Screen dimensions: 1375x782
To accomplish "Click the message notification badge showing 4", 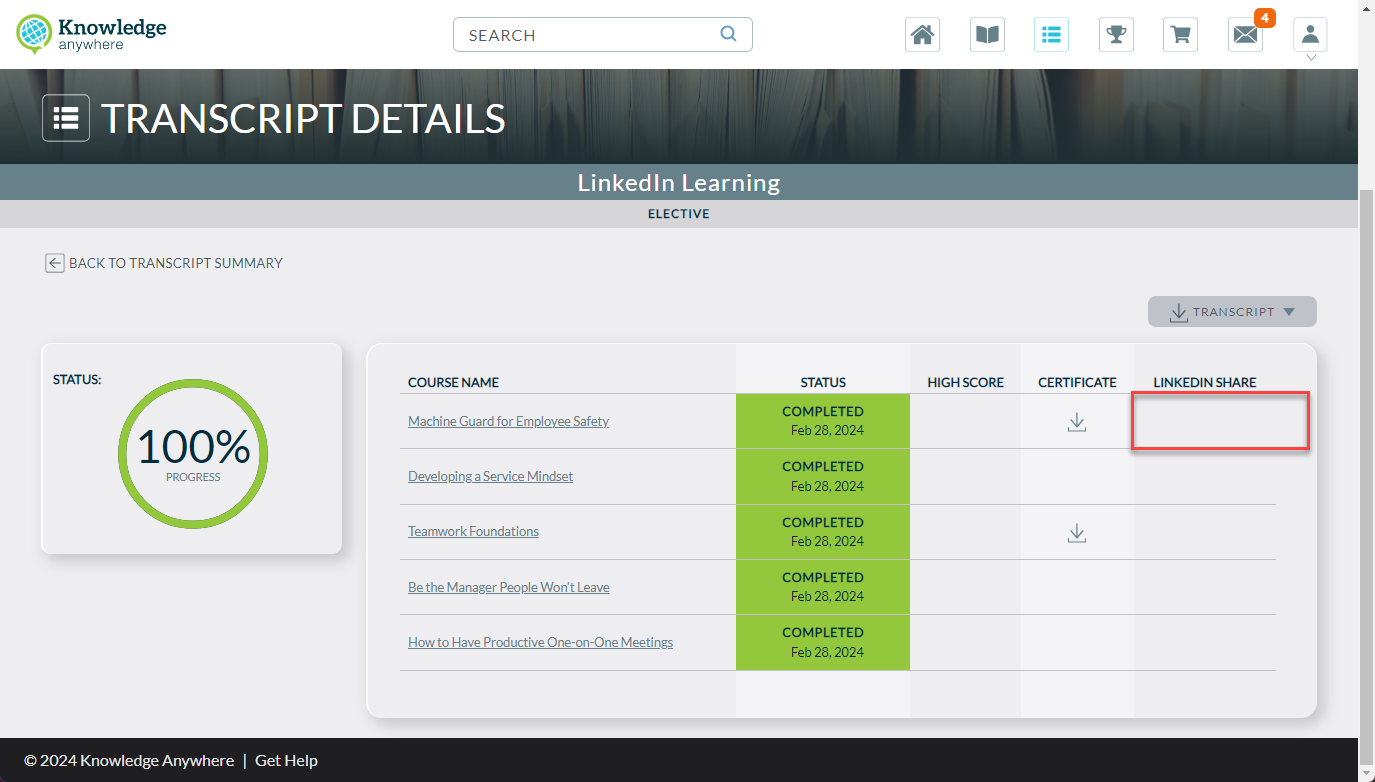I will pos(1264,17).
